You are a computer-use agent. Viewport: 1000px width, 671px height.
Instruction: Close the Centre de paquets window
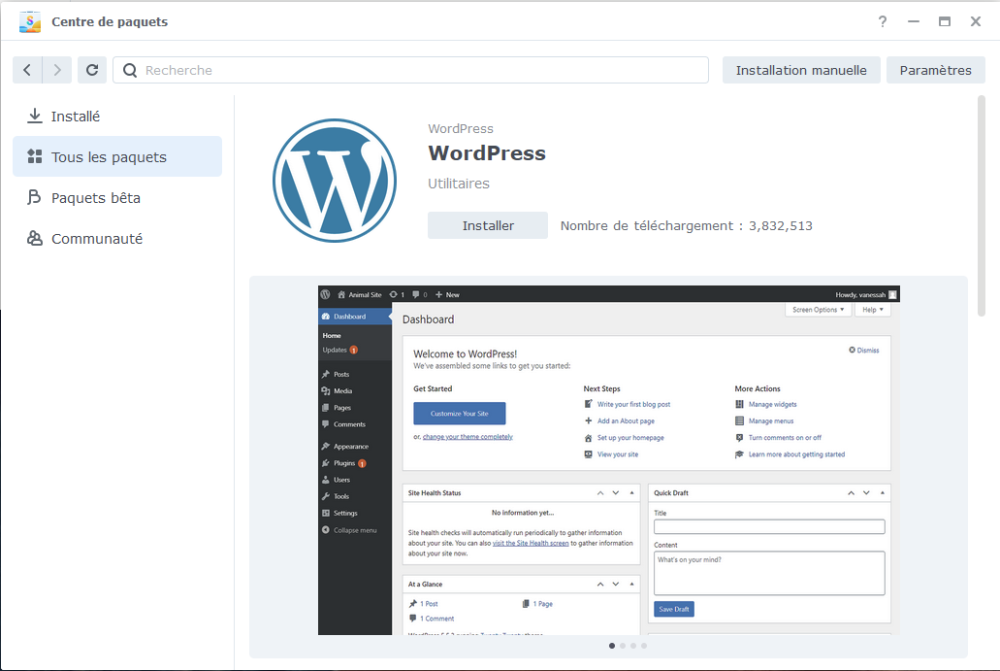coord(976,22)
